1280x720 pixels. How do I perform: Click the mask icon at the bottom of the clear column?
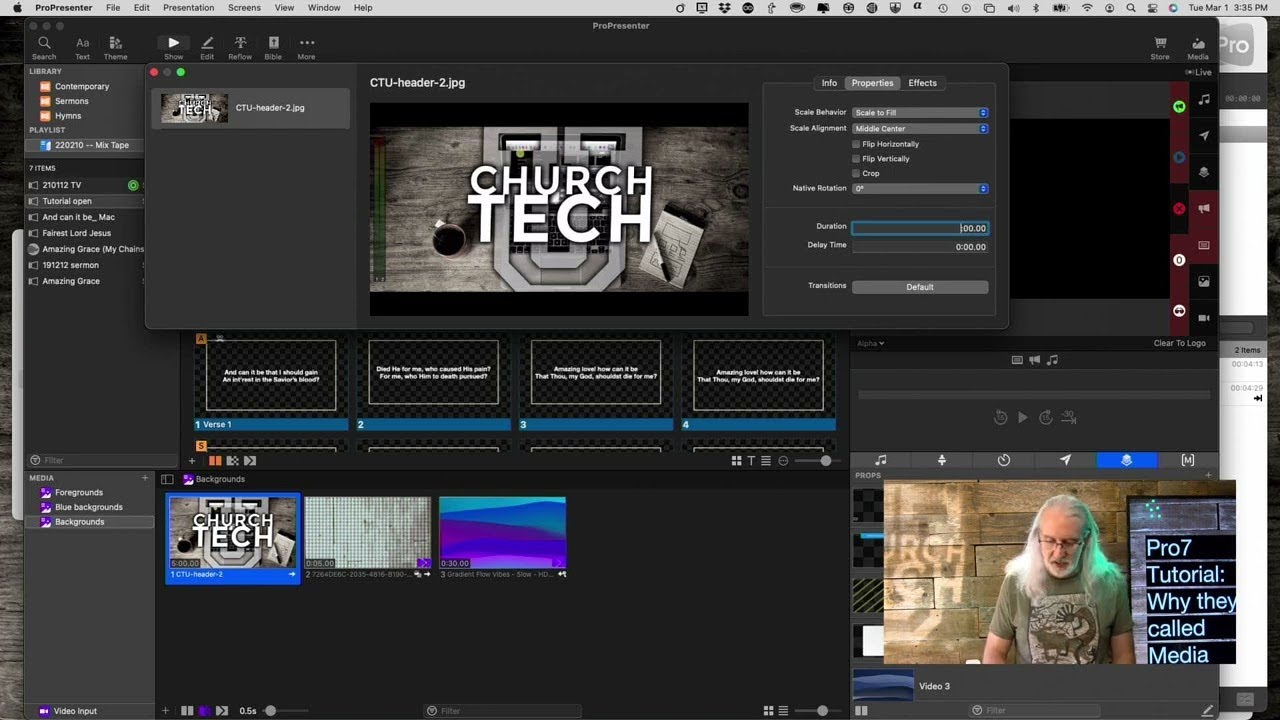(x=1179, y=311)
